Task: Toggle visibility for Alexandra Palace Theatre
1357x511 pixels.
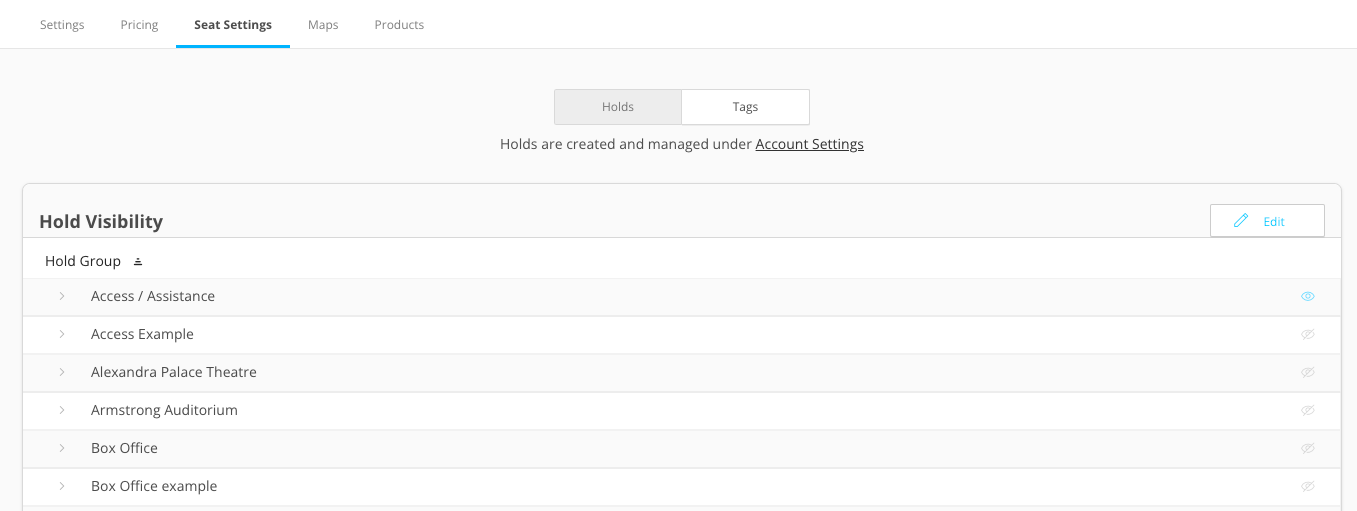Action: (1308, 373)
